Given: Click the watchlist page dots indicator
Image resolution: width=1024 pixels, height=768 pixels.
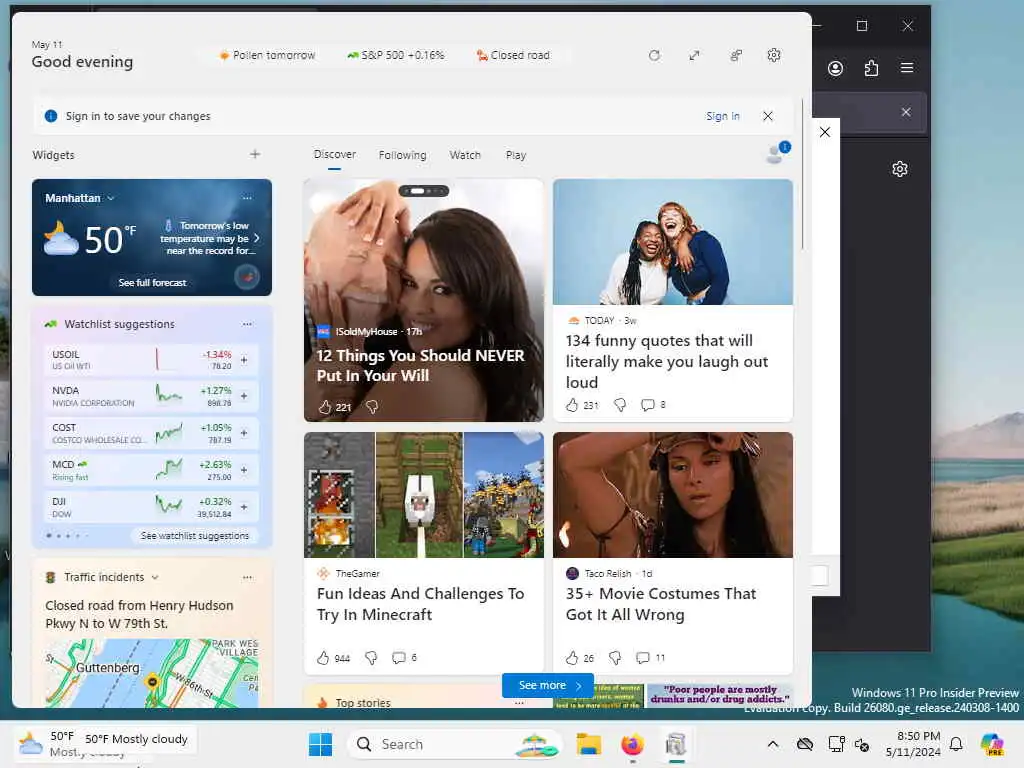Looking at the screenshot, I should (67, 536).
